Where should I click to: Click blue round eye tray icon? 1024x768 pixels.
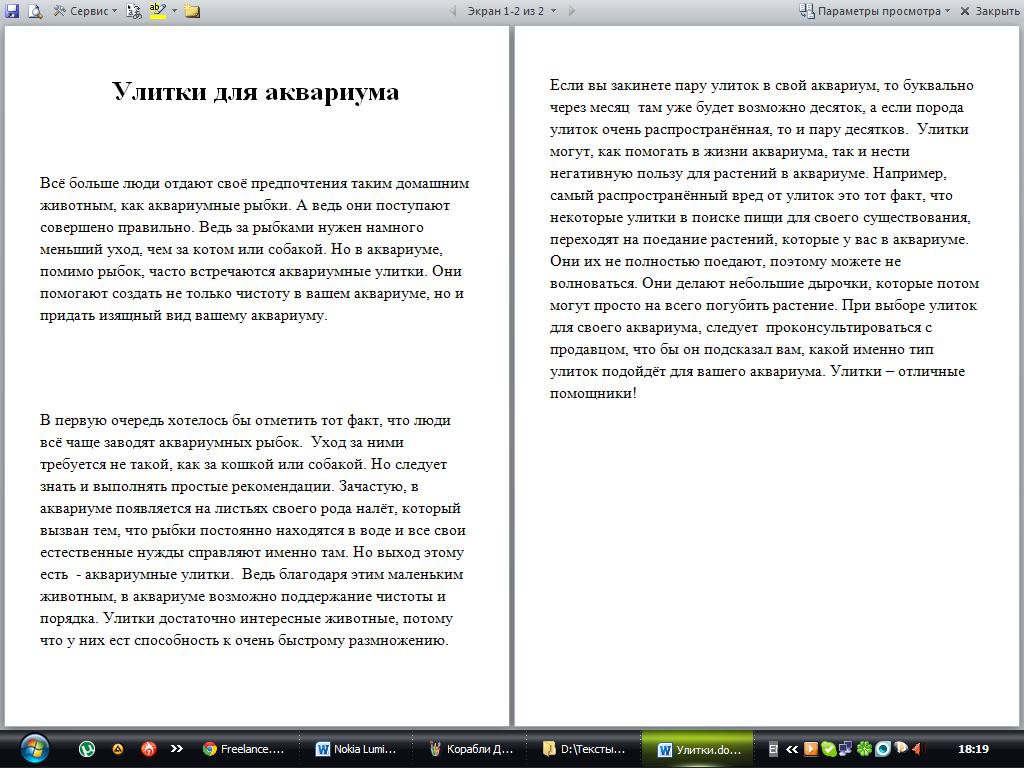pyautogui.click(x=882, y=749)
